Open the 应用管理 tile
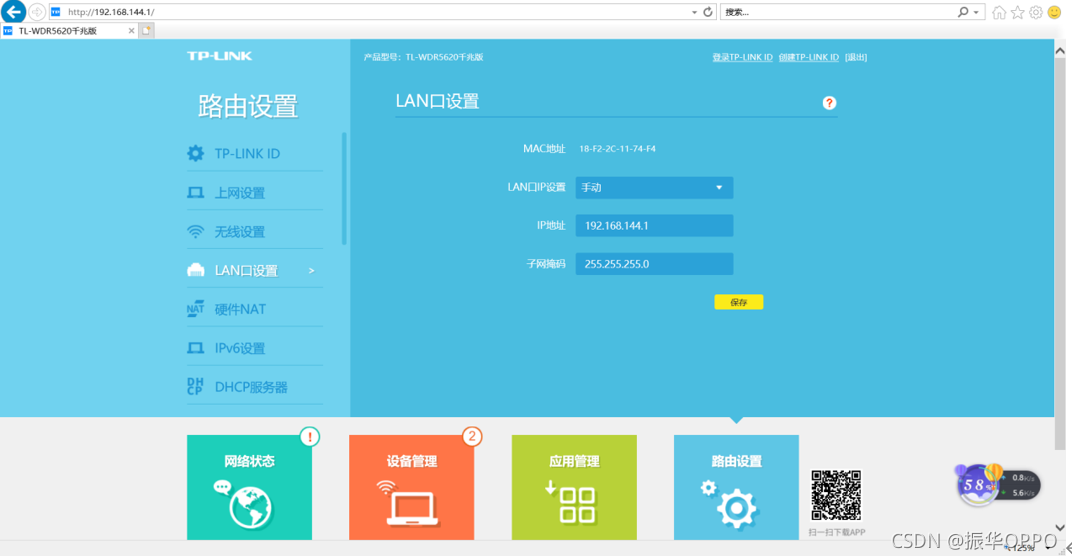The width and height of the screenshot is (1072, 559). tap(574, 487)
